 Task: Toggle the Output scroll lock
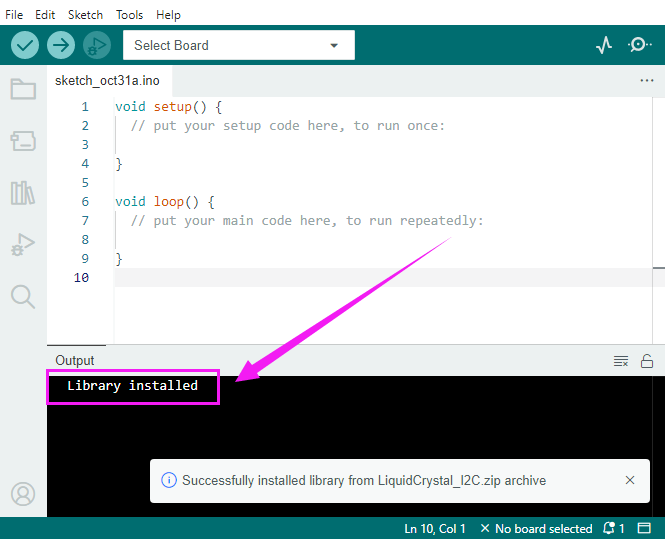[647, 361]
